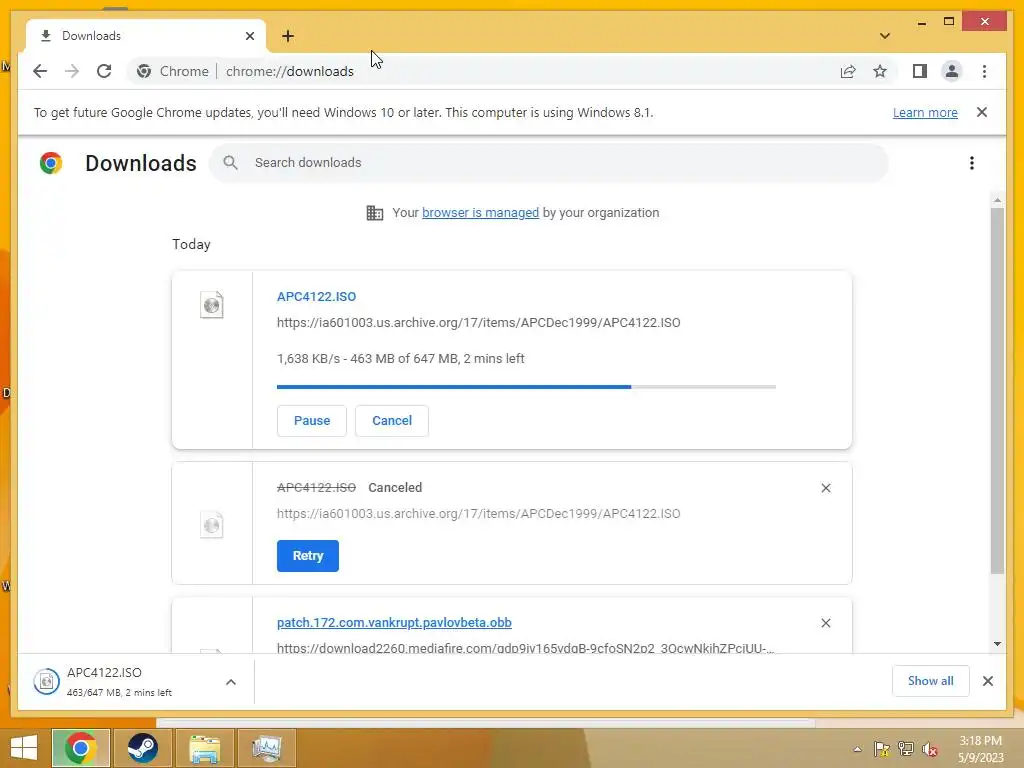Click the forward navigation arrow
Viewport: 1024px width, 768px height.
pos(72,71)
